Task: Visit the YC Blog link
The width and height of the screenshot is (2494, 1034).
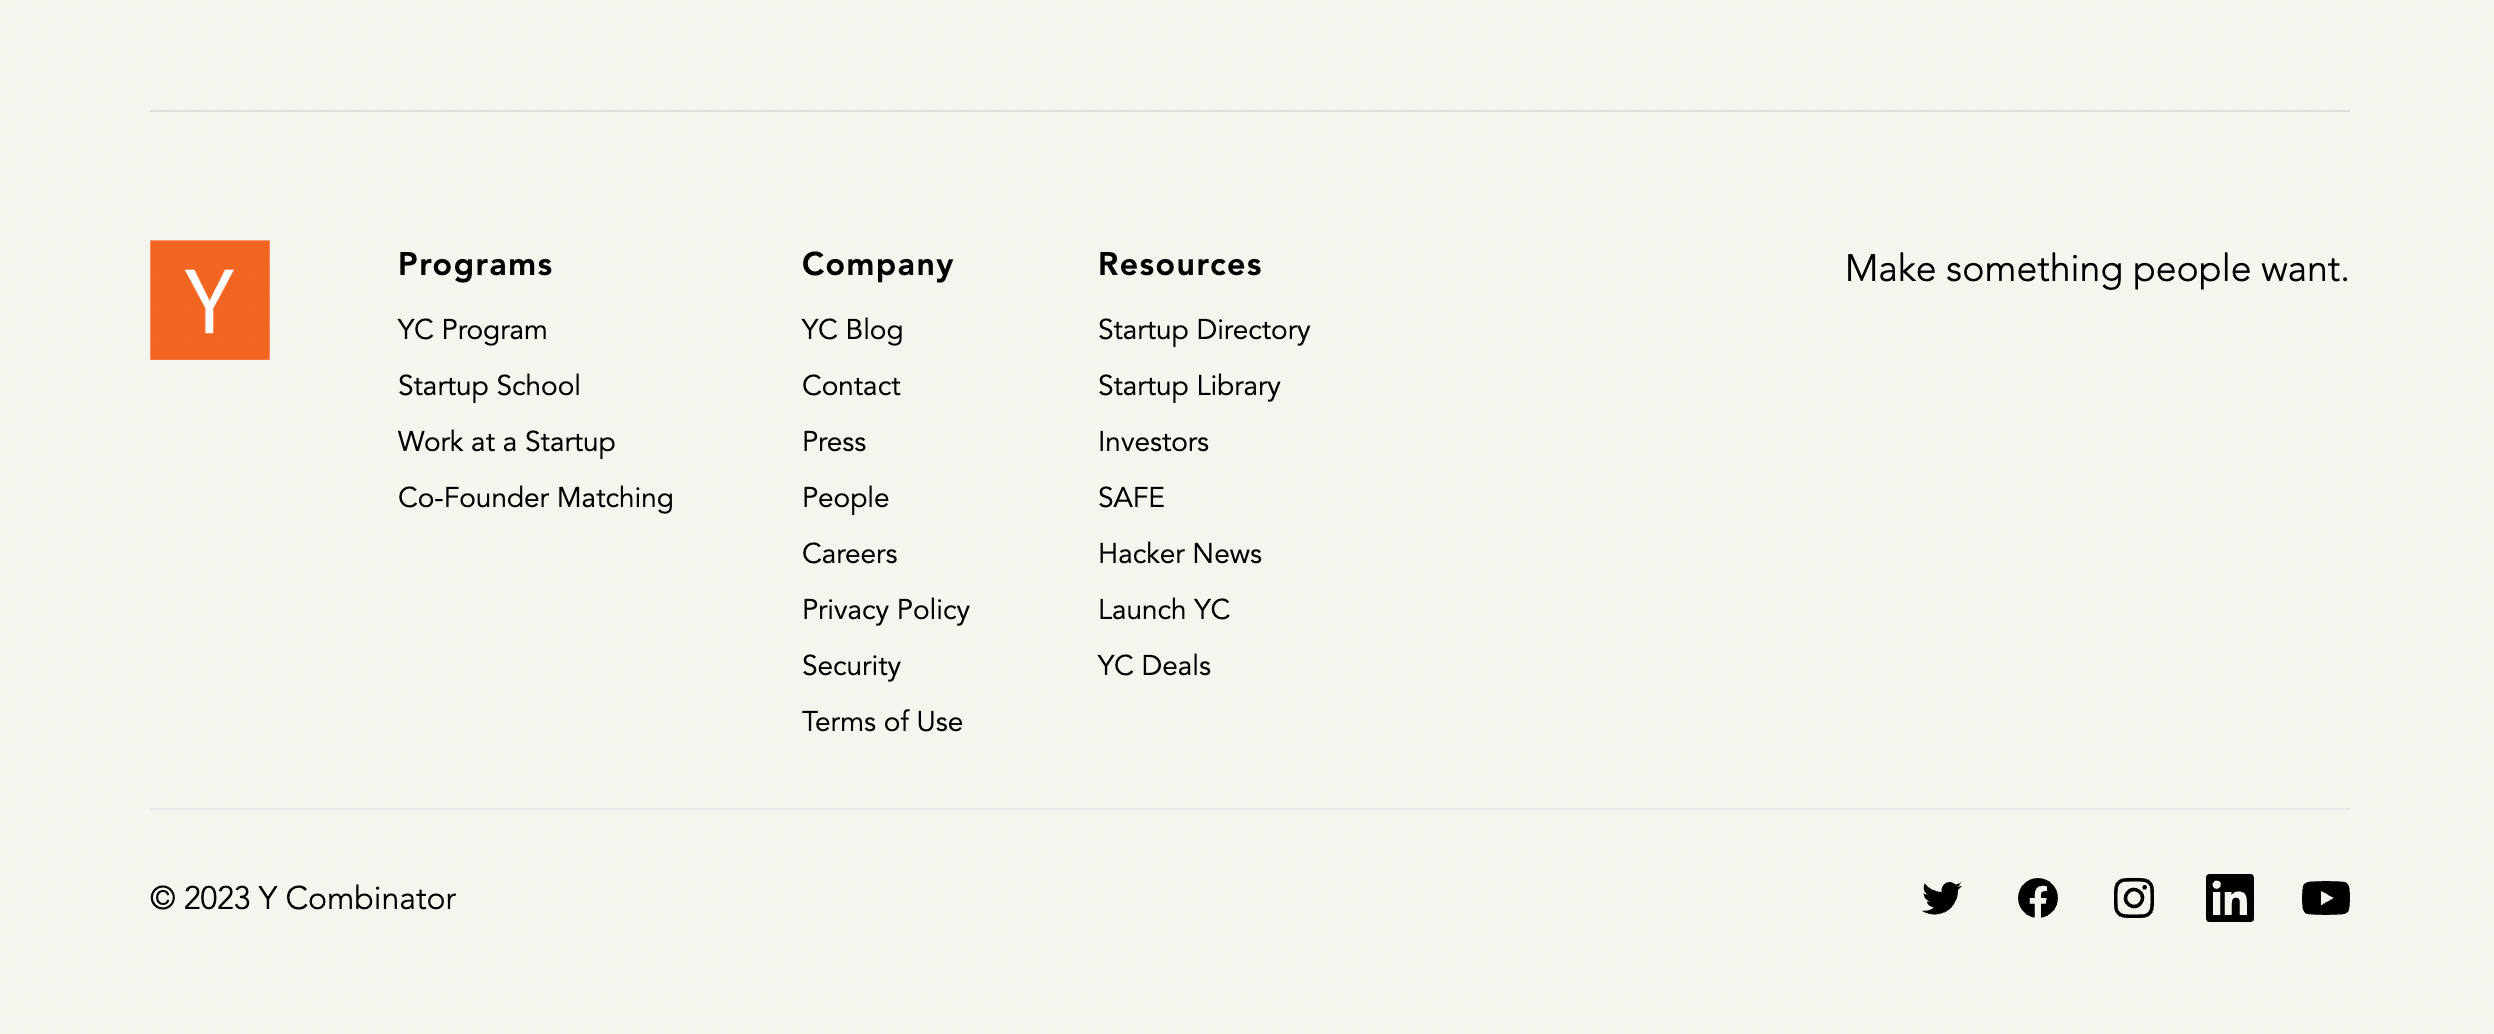Action: tap(852, 330)
